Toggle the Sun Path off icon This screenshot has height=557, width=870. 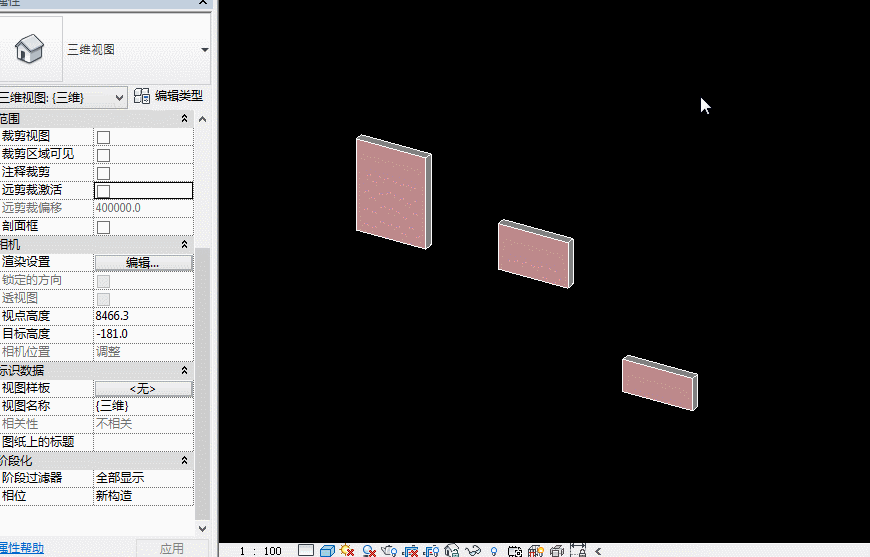pyautogui.click(x=347, y=550)
